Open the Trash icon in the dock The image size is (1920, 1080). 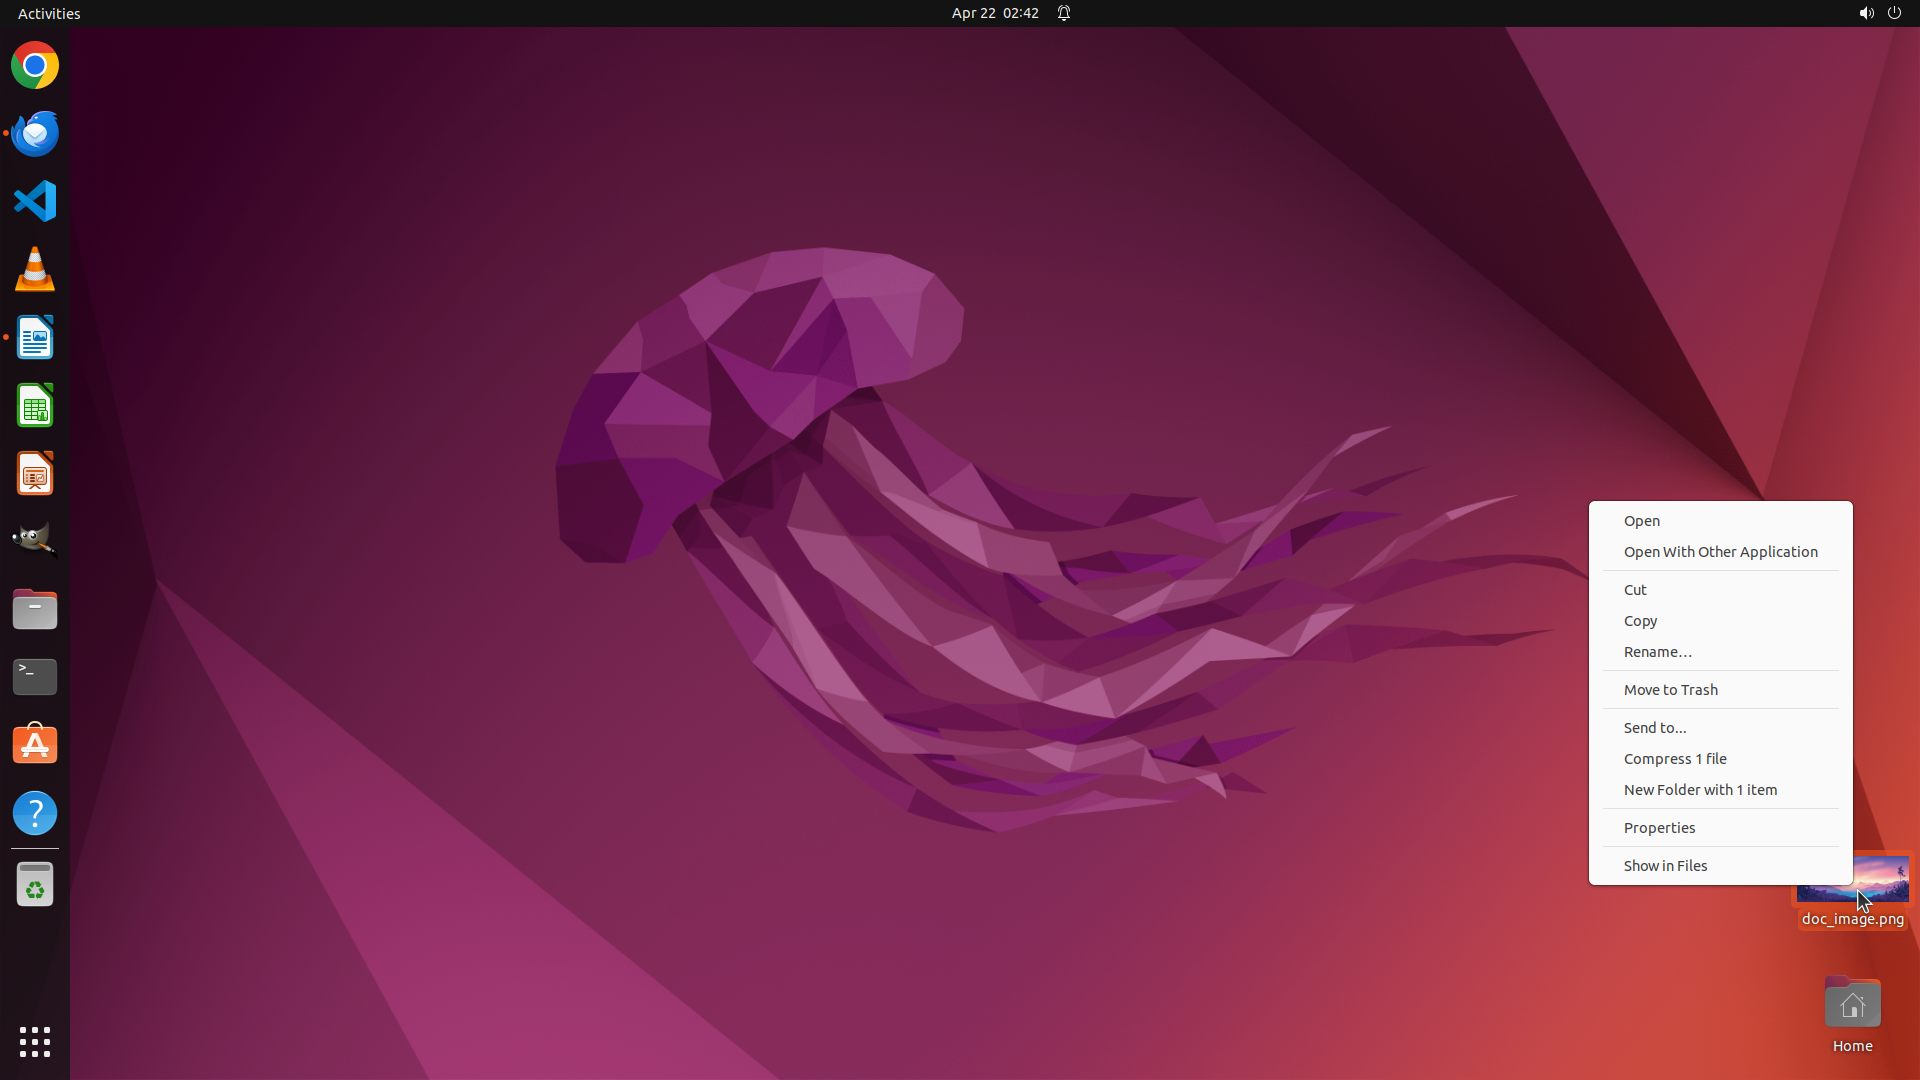(x=35, y=885)
